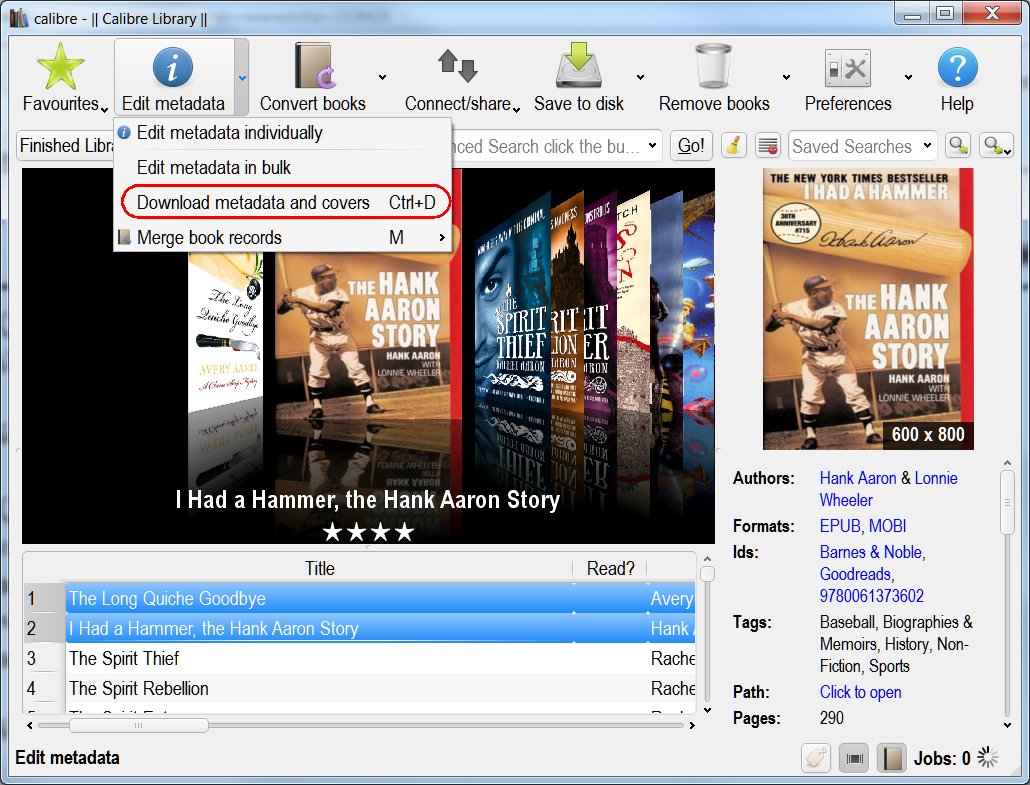
Task: Click the Title column header
Action: (319, 568)
